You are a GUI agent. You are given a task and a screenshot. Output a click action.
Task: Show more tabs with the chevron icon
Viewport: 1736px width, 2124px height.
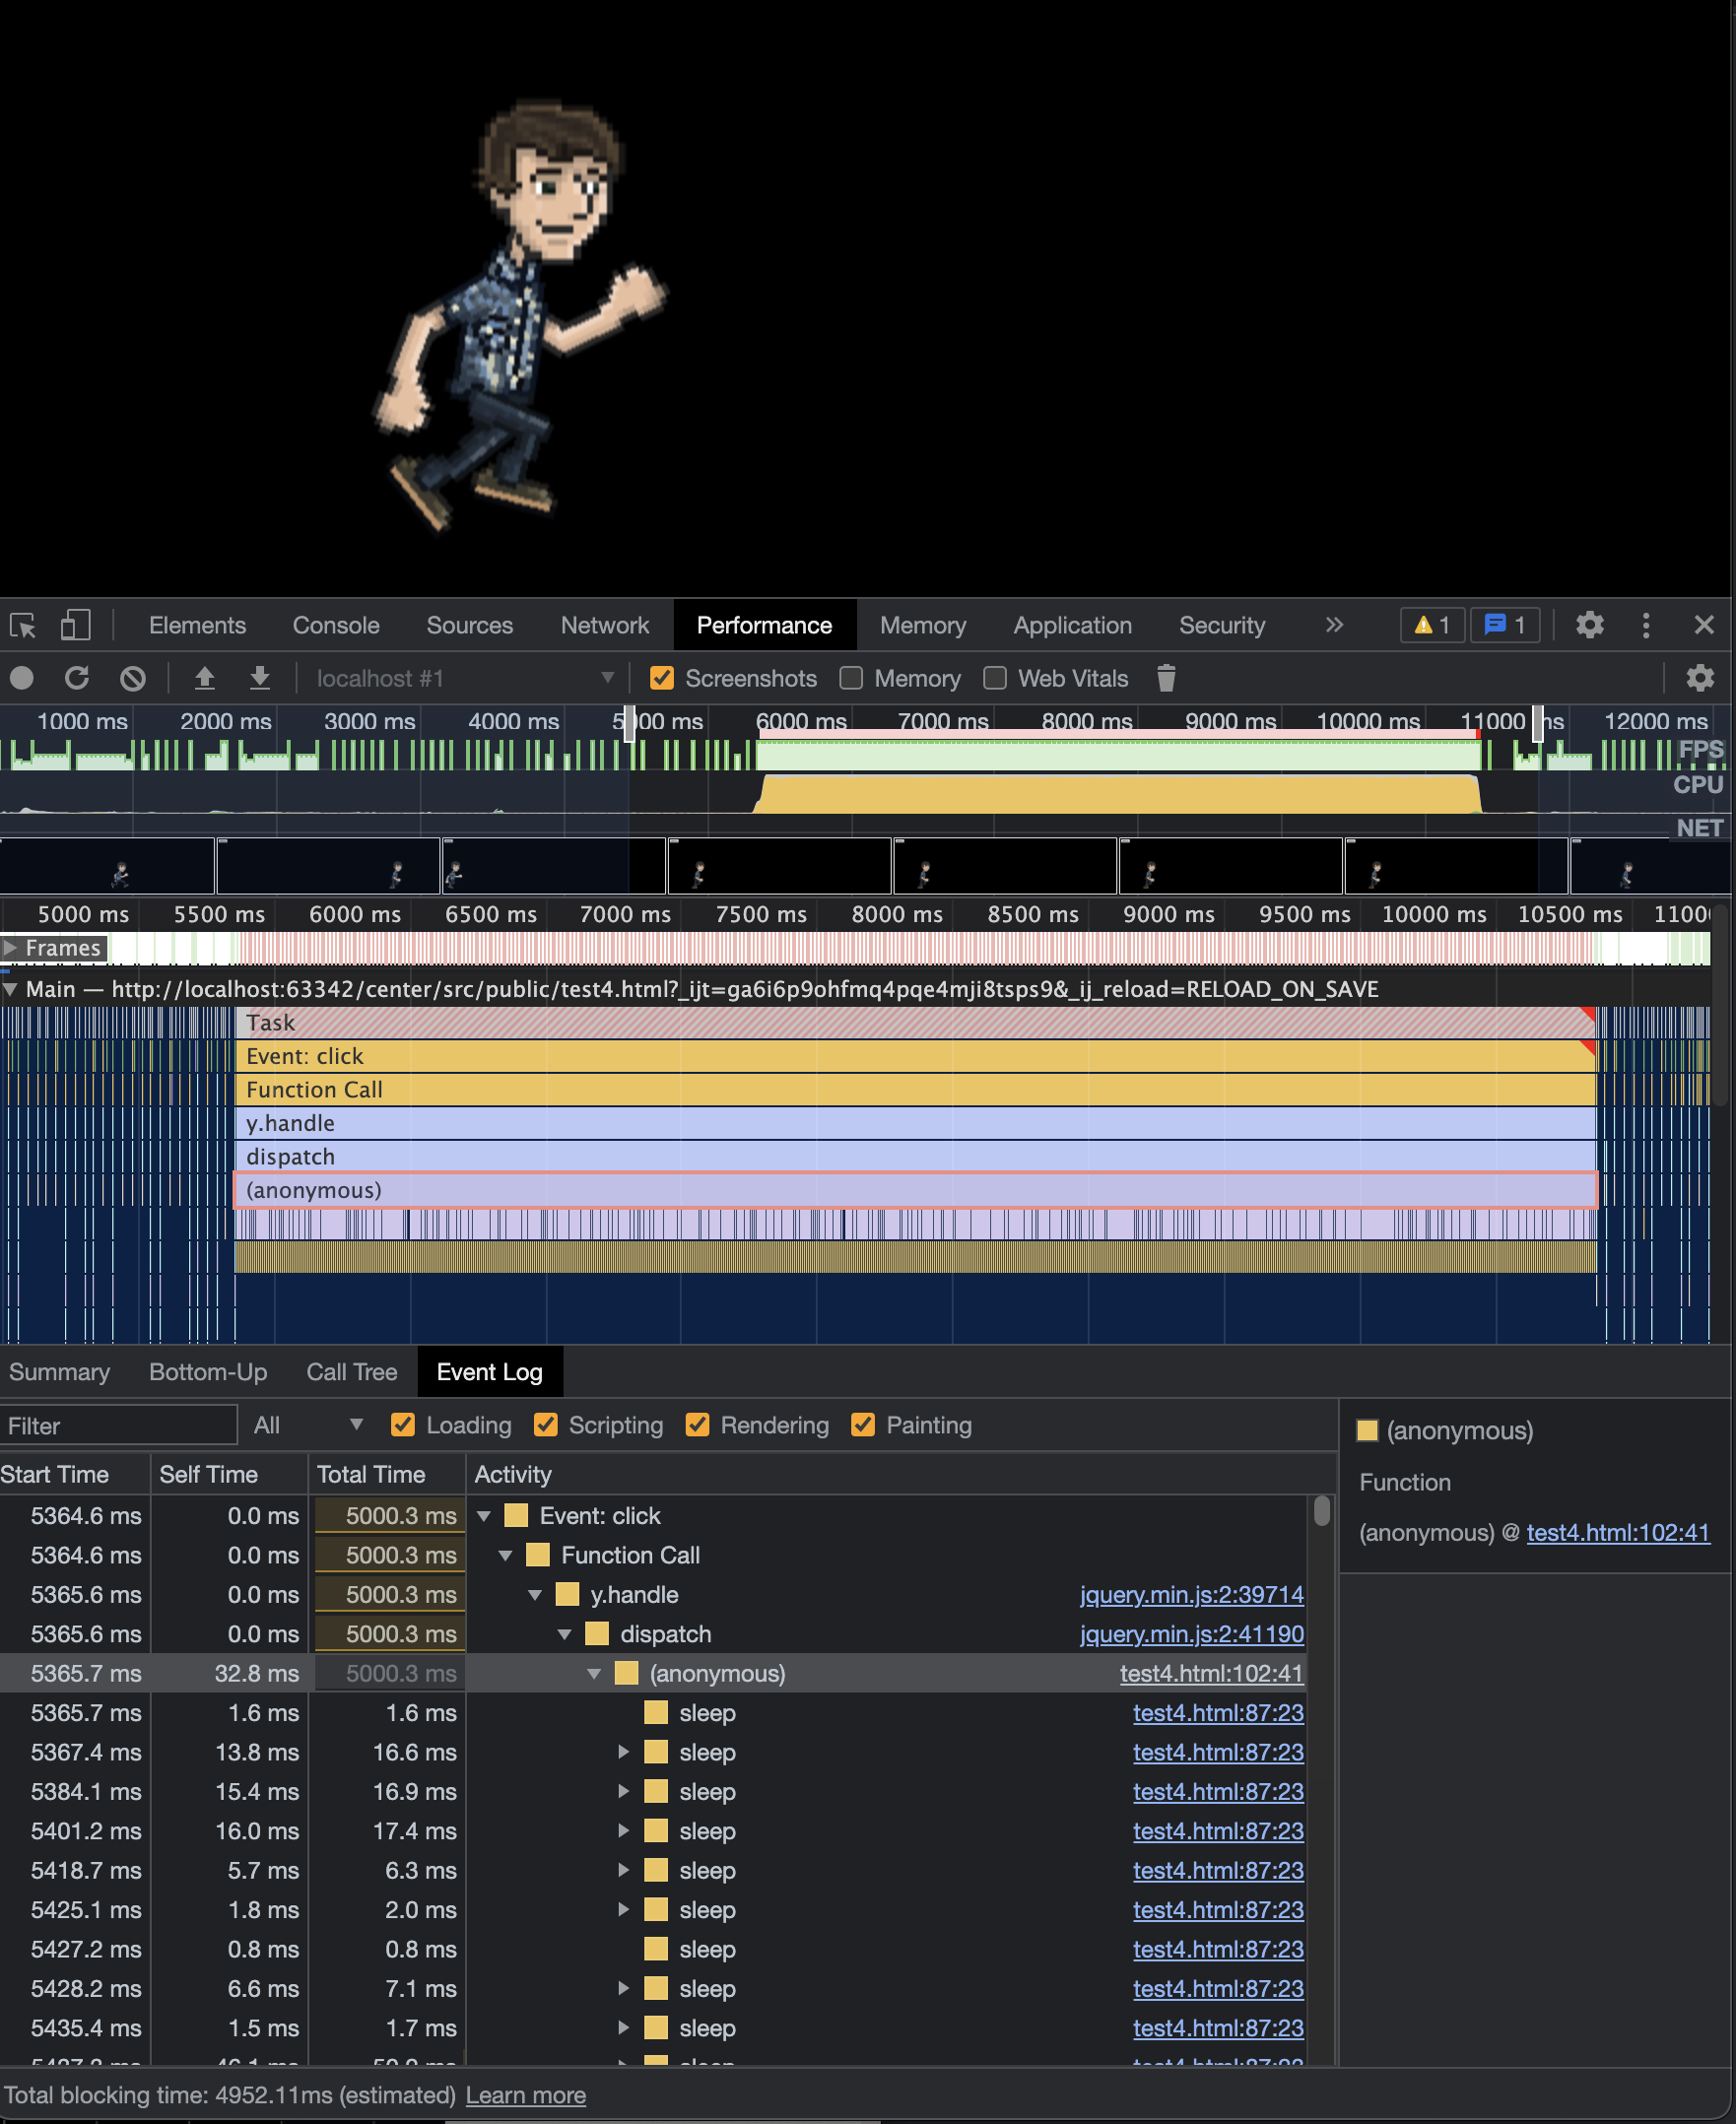coord(1334,625)
